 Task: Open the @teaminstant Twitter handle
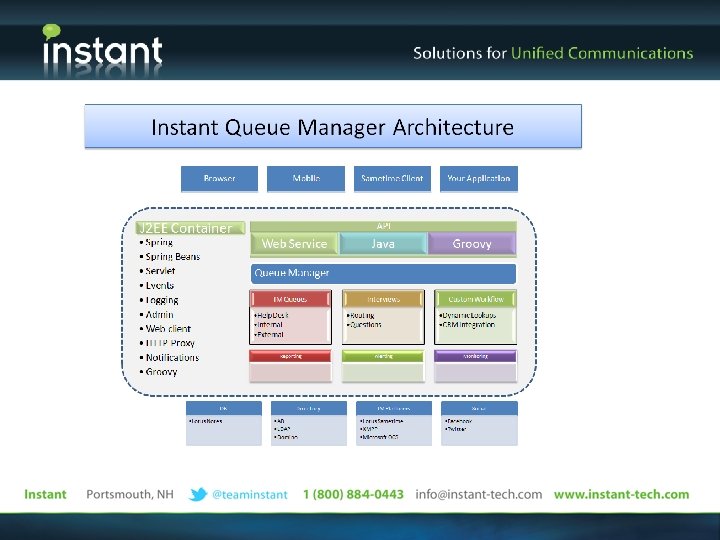tap(250, 495)
